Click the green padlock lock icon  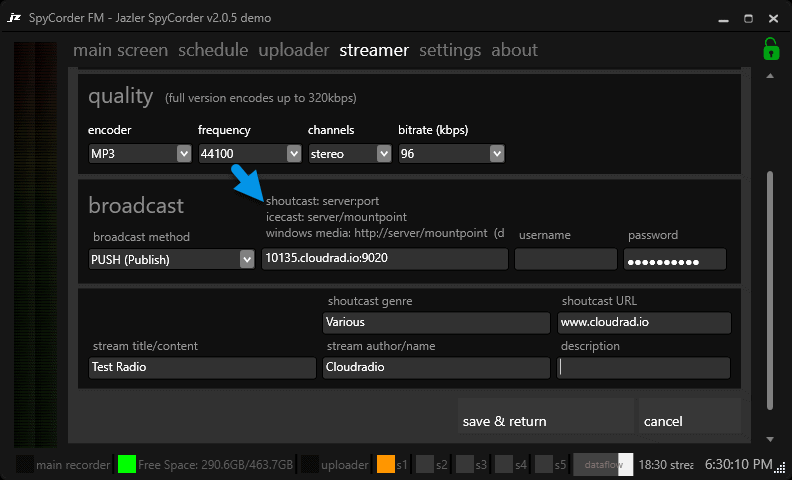771,49
